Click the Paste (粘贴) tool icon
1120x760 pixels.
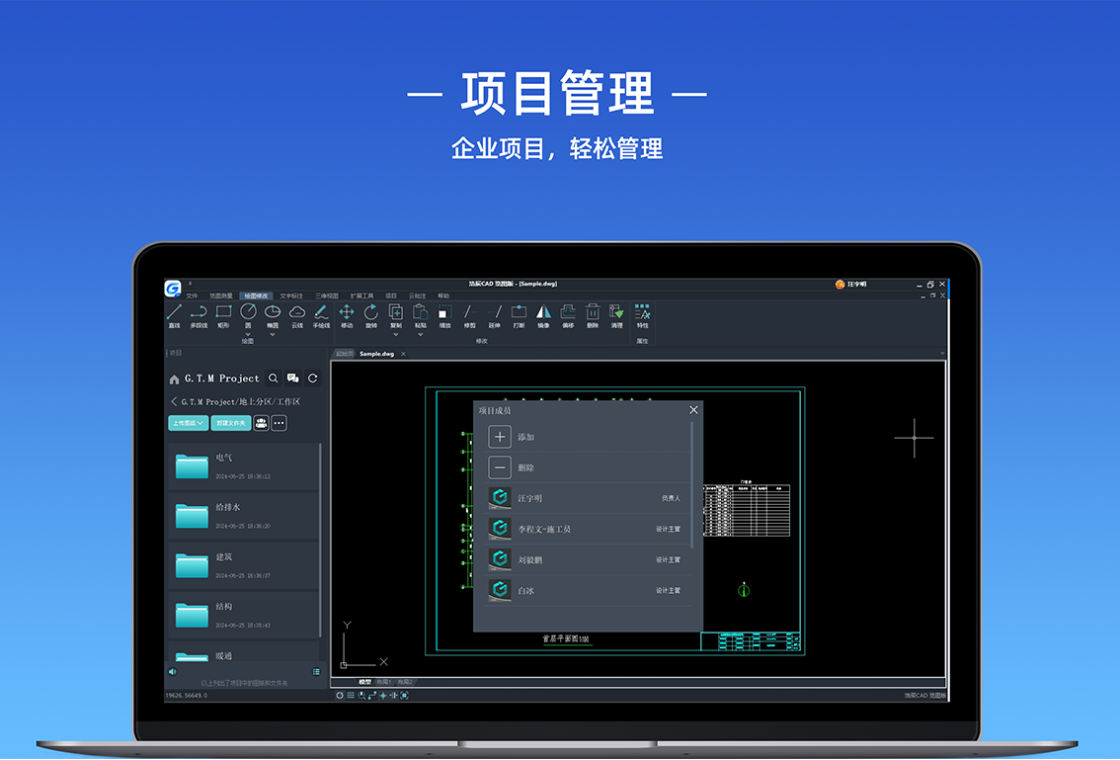point(420,312)
